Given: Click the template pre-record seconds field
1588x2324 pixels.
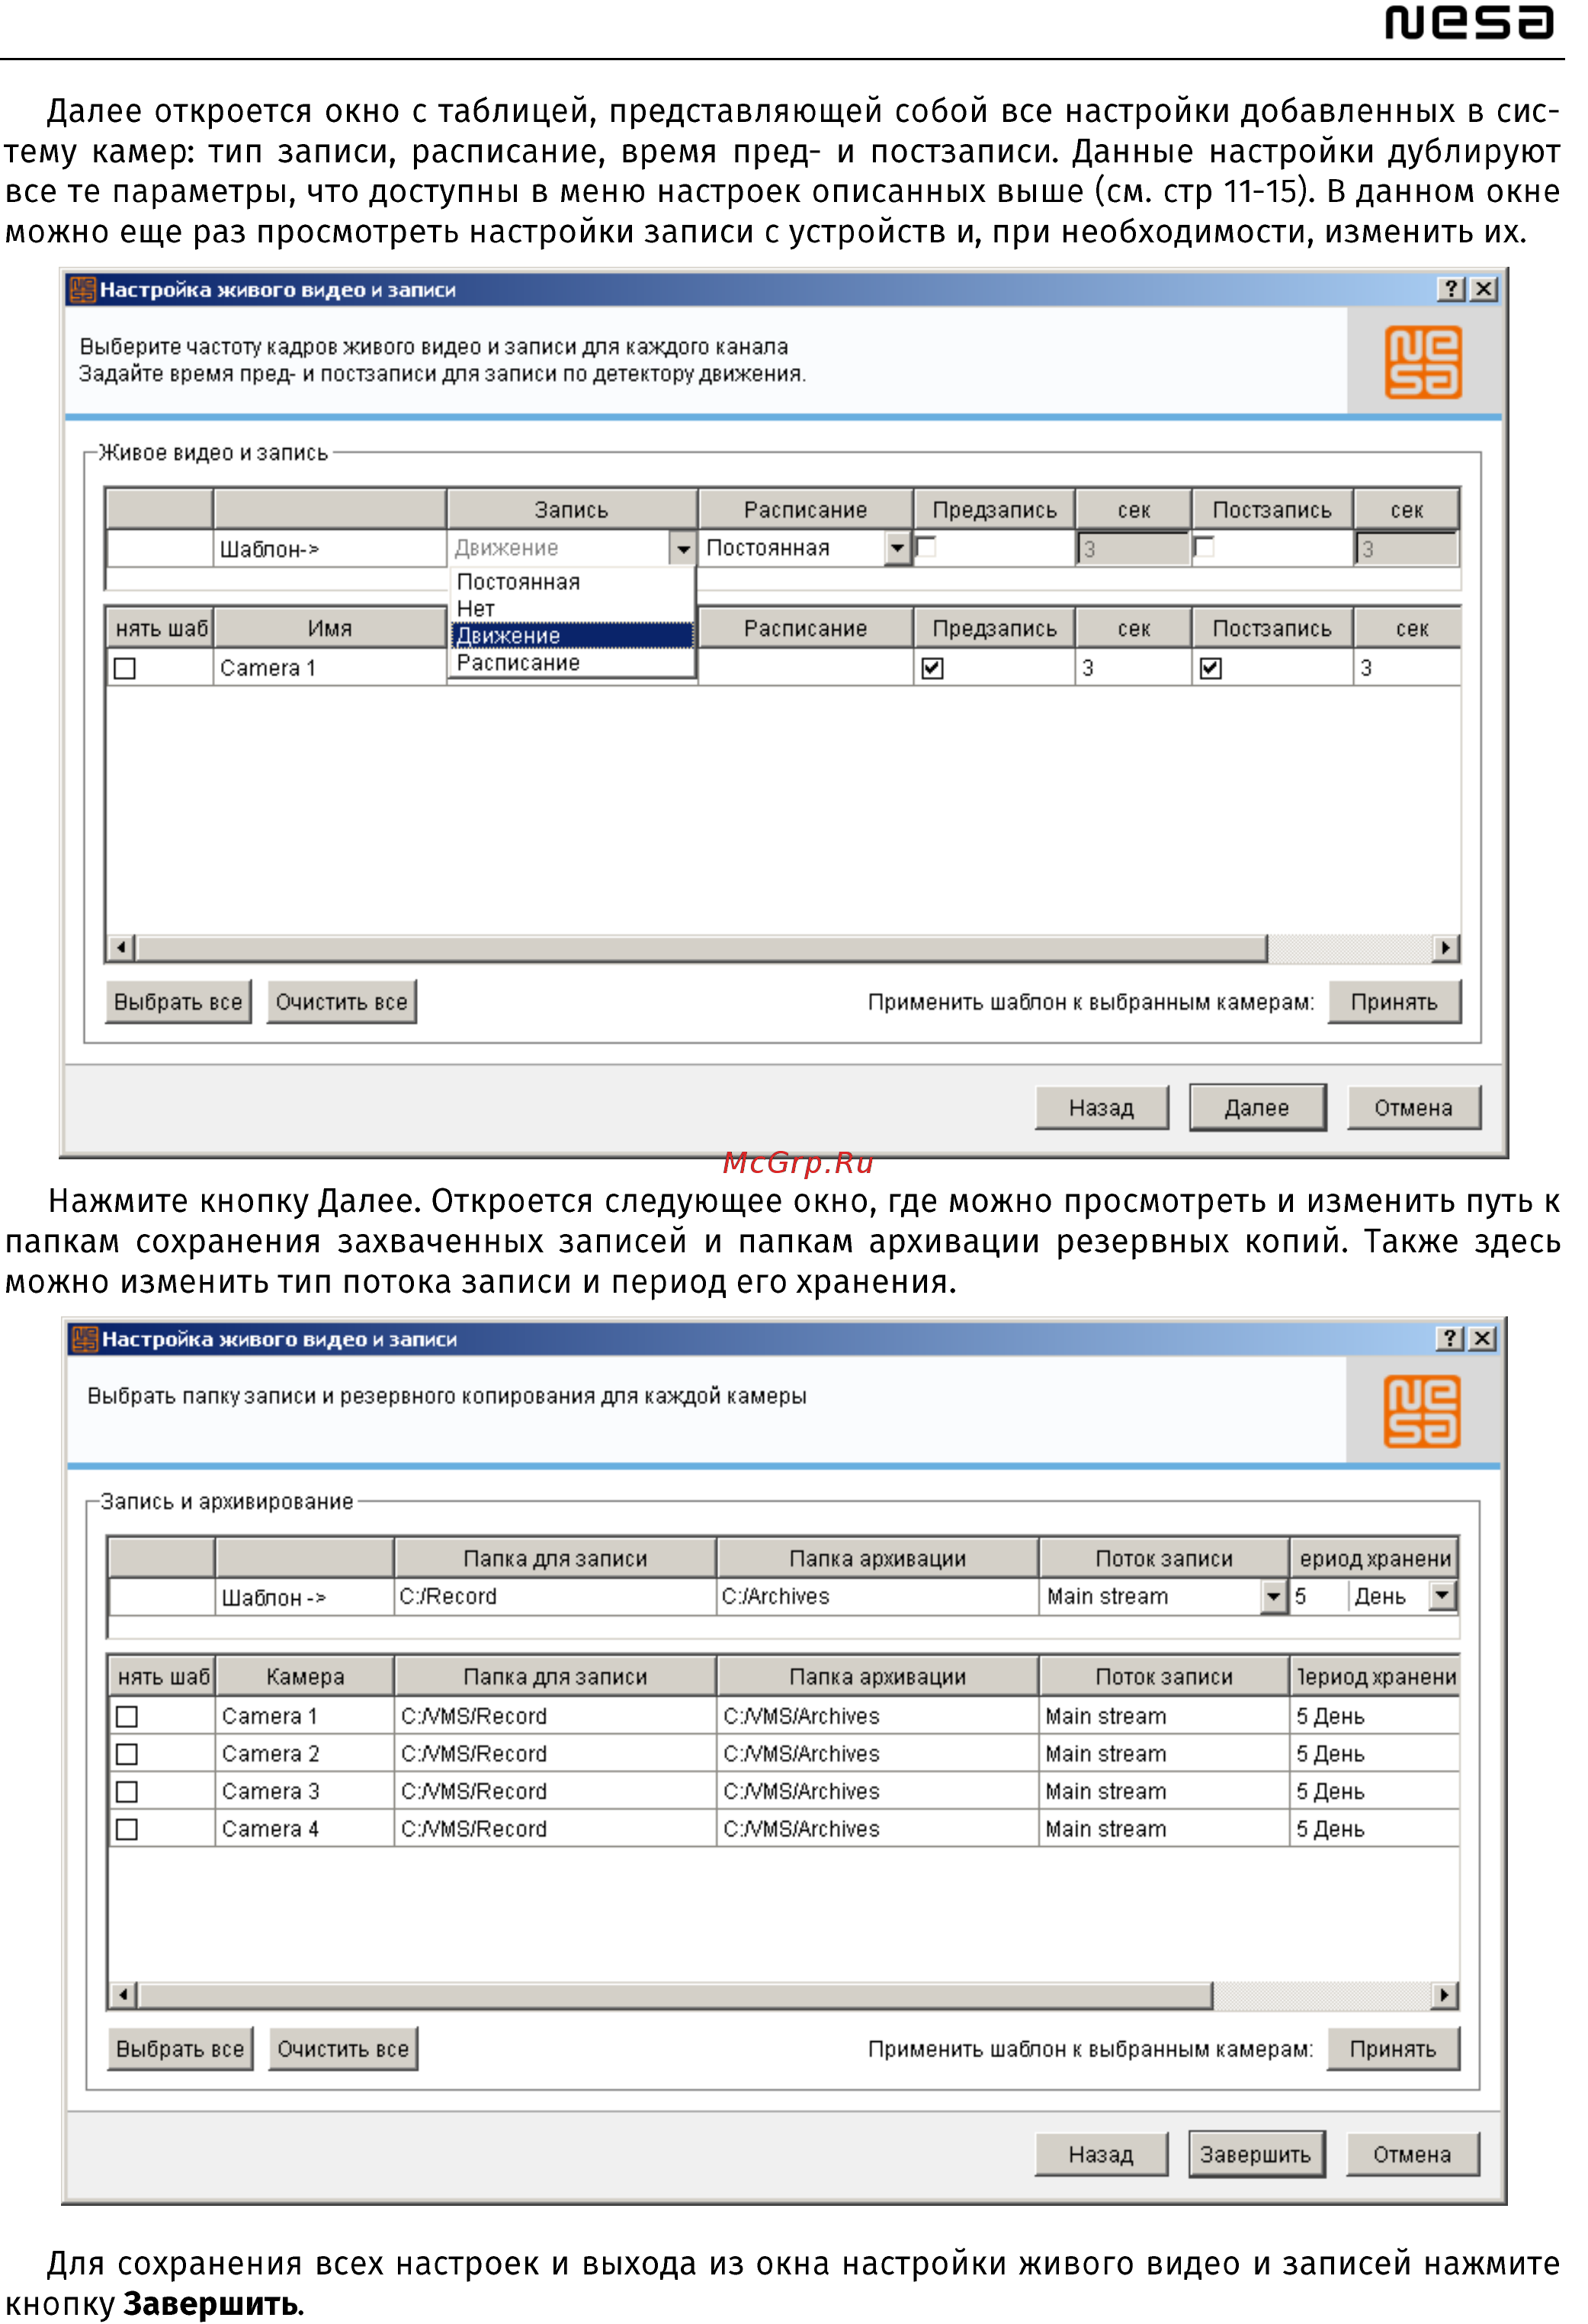Looking at the screenshot, I should [1134, 548].
